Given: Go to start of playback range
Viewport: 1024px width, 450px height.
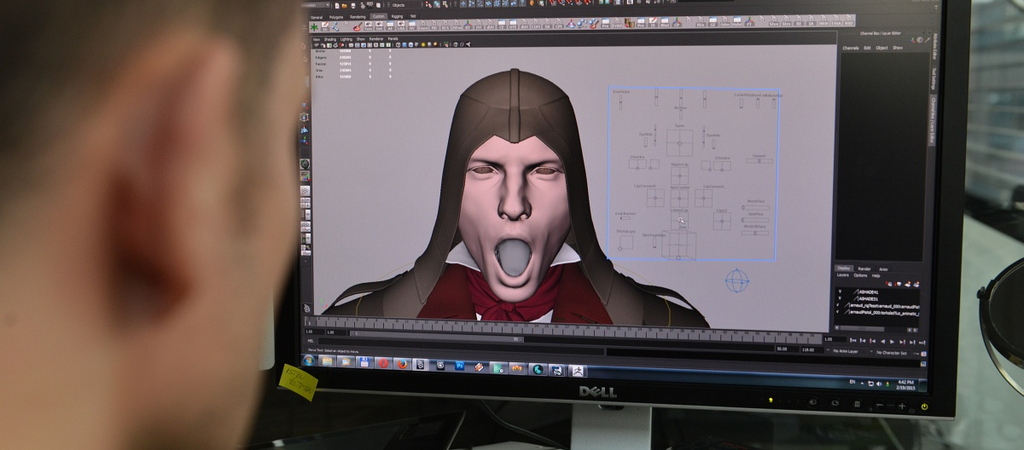Looking at the screenshot, I should coord(854,341).
